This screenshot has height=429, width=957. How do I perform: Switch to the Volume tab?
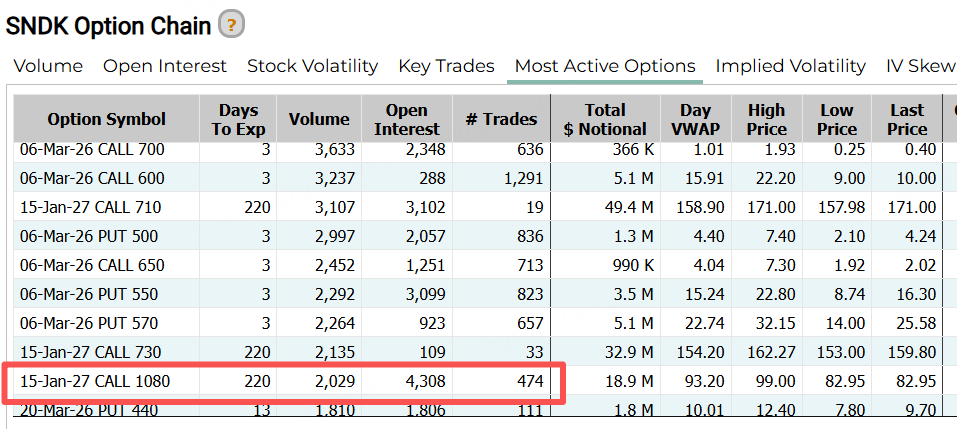point(48,66)
